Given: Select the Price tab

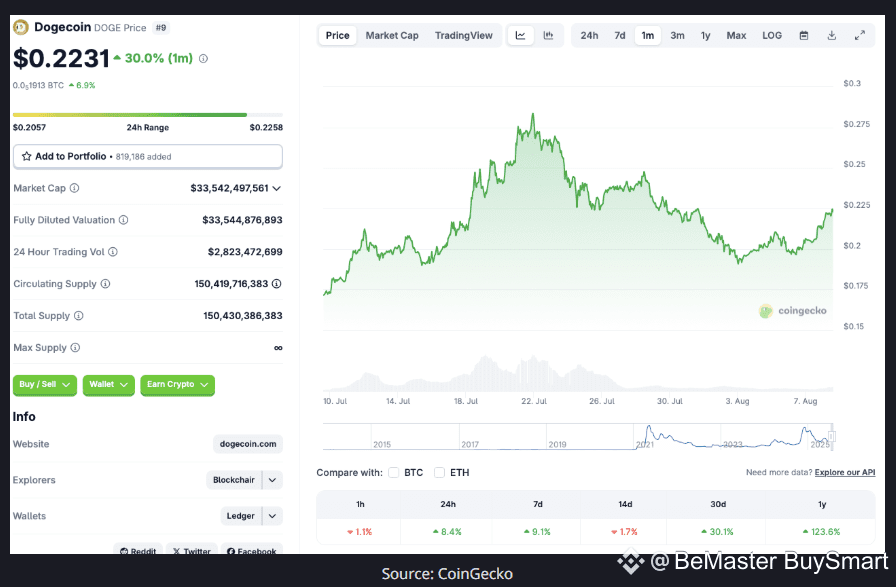Looking at the screenshot, I should click(x=338, y=35).
